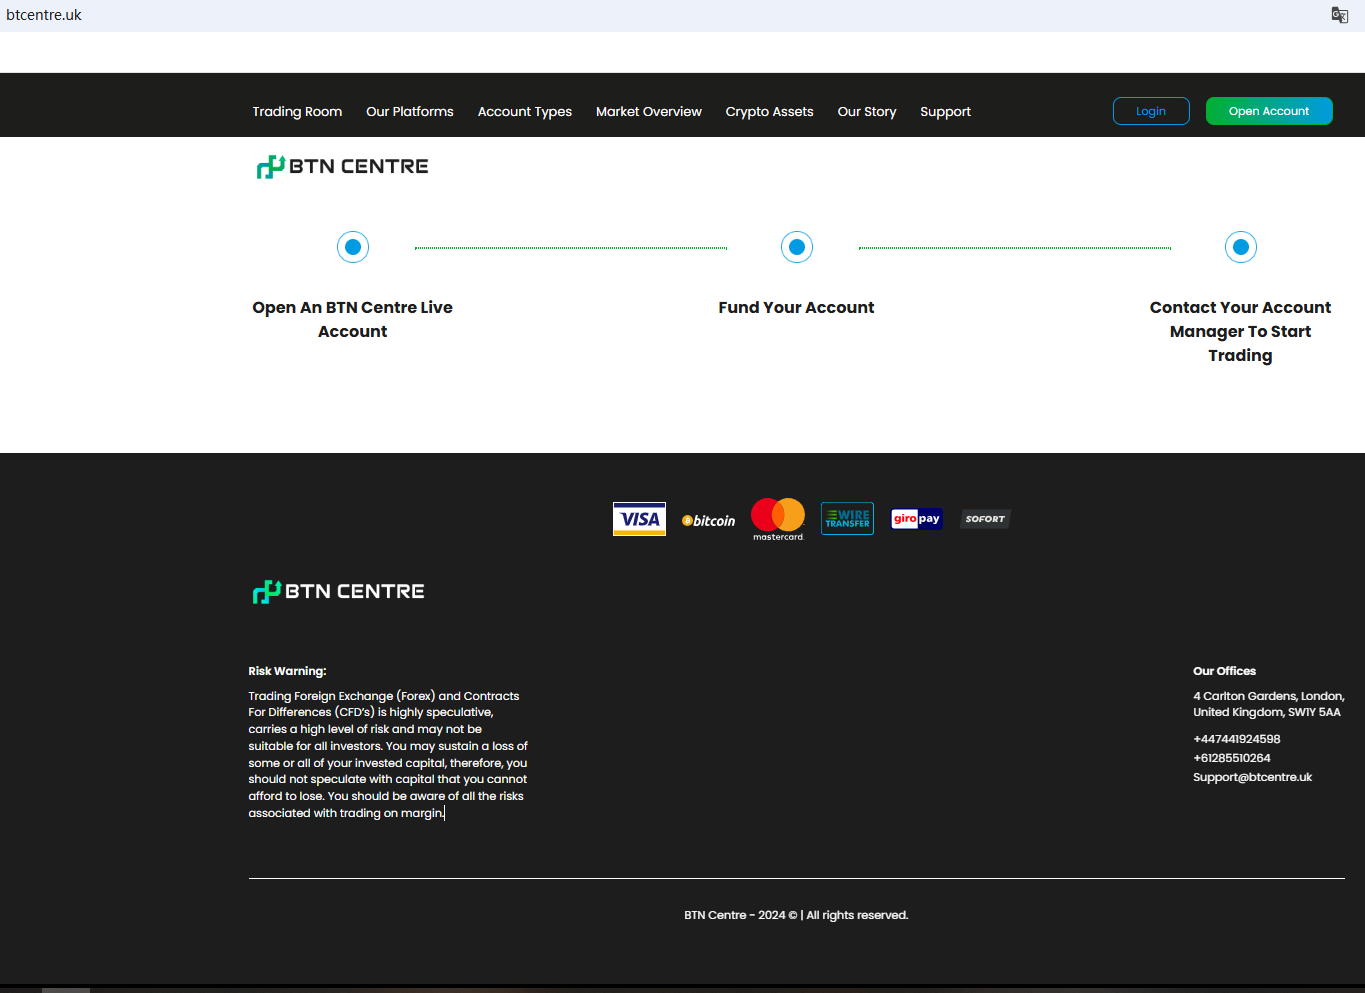This screenshot has height=993, width=1365.
Task: Click the Mastercard payment logo
Action: click(x=778, y=519)
